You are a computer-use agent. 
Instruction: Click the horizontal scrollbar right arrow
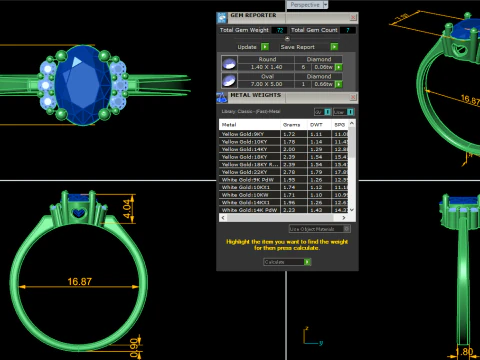pos(344,218)
